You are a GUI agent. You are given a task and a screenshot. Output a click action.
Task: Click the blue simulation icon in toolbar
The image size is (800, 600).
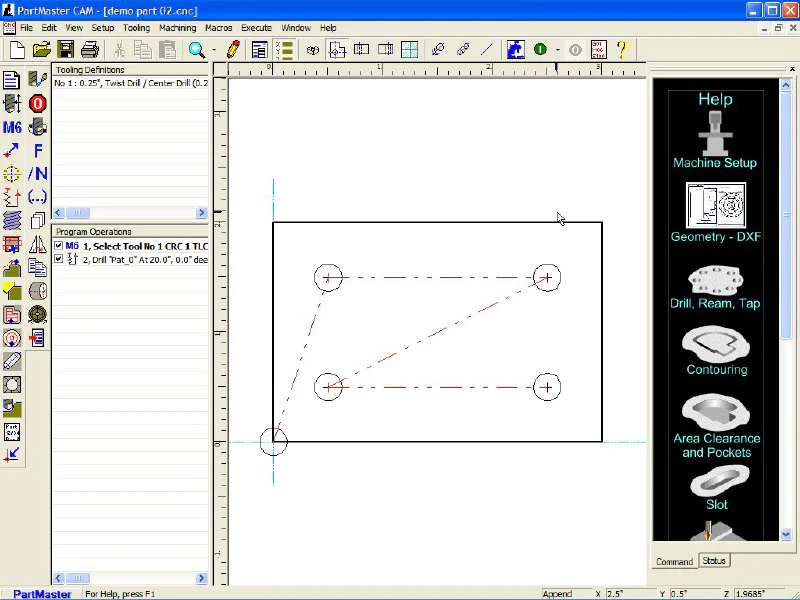[516, 49]
